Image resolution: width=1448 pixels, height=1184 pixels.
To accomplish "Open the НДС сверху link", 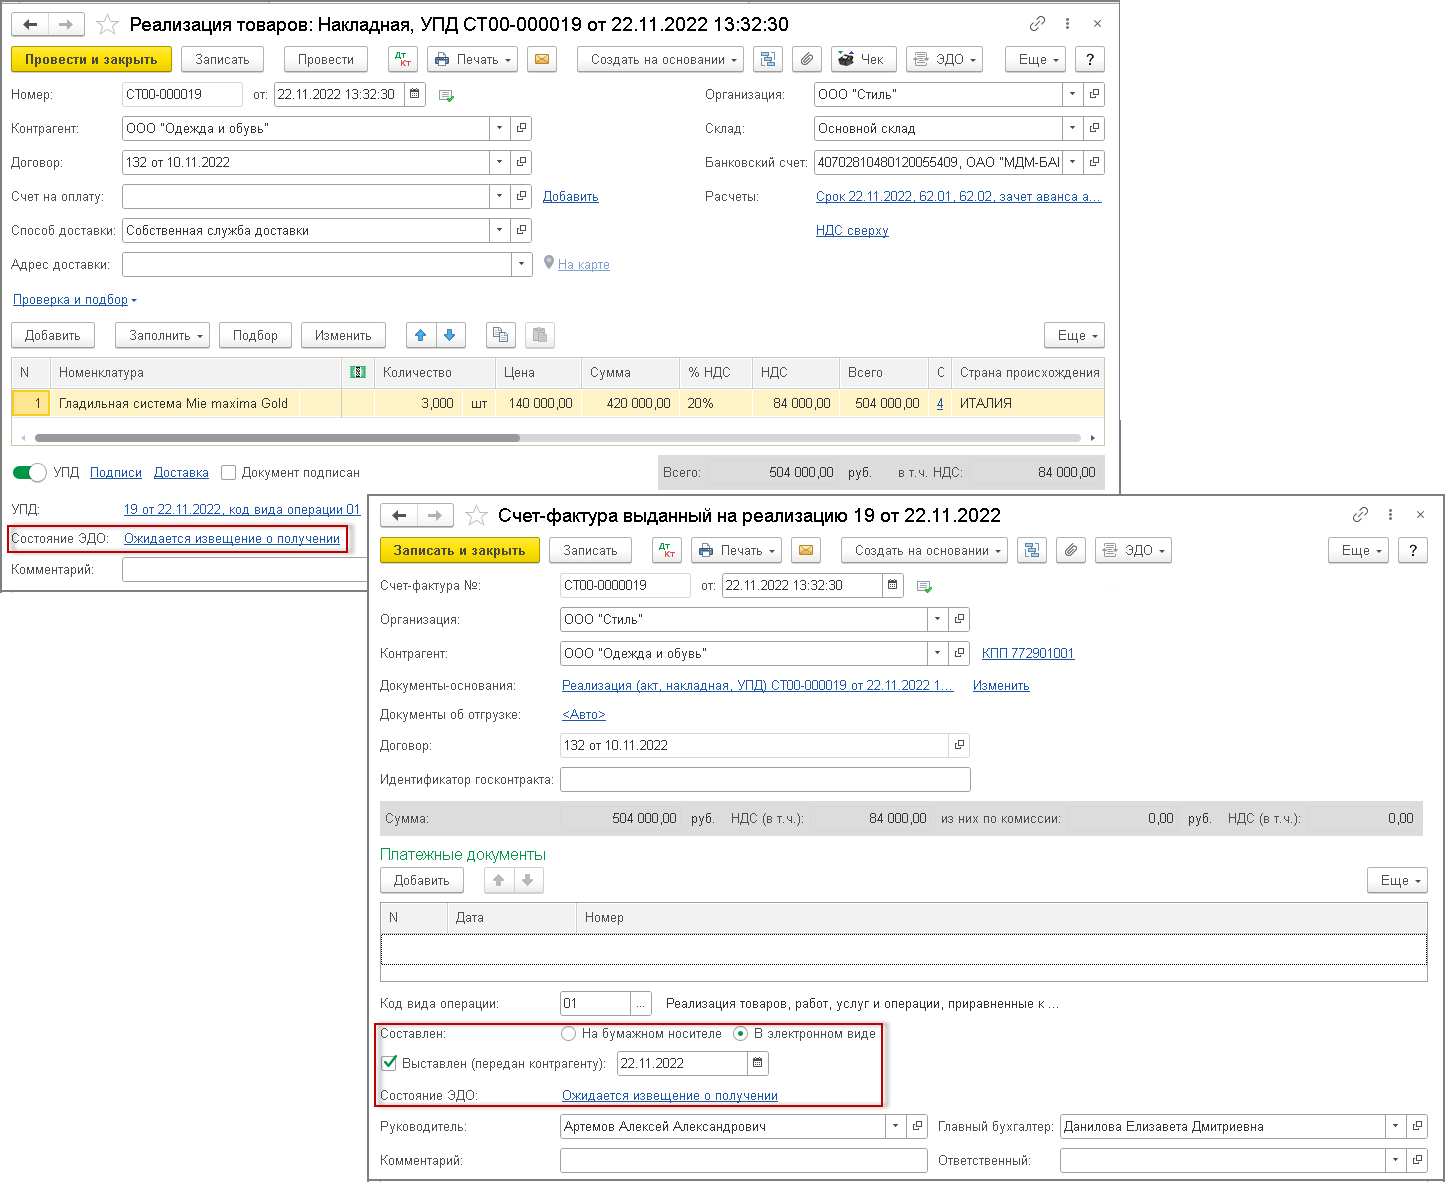I will click(x=852, y=230).
